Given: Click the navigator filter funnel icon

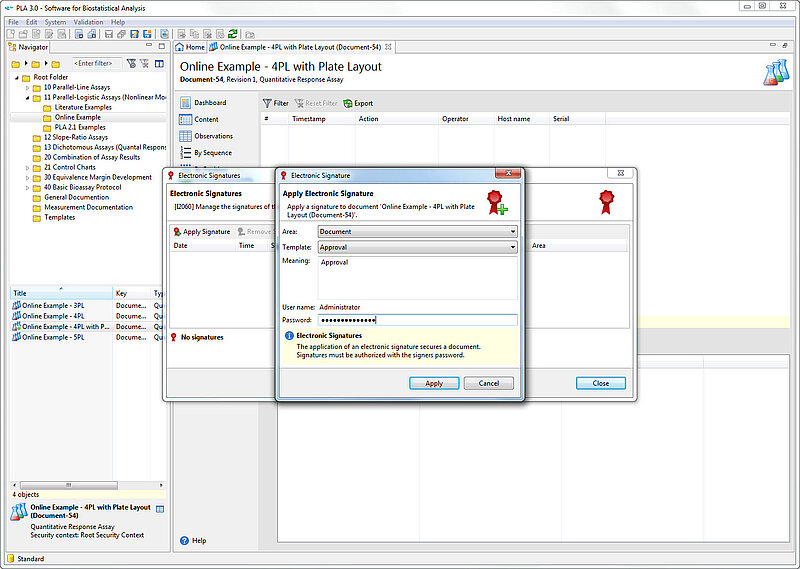Looking at the screenshot, I should click(131, 63).
